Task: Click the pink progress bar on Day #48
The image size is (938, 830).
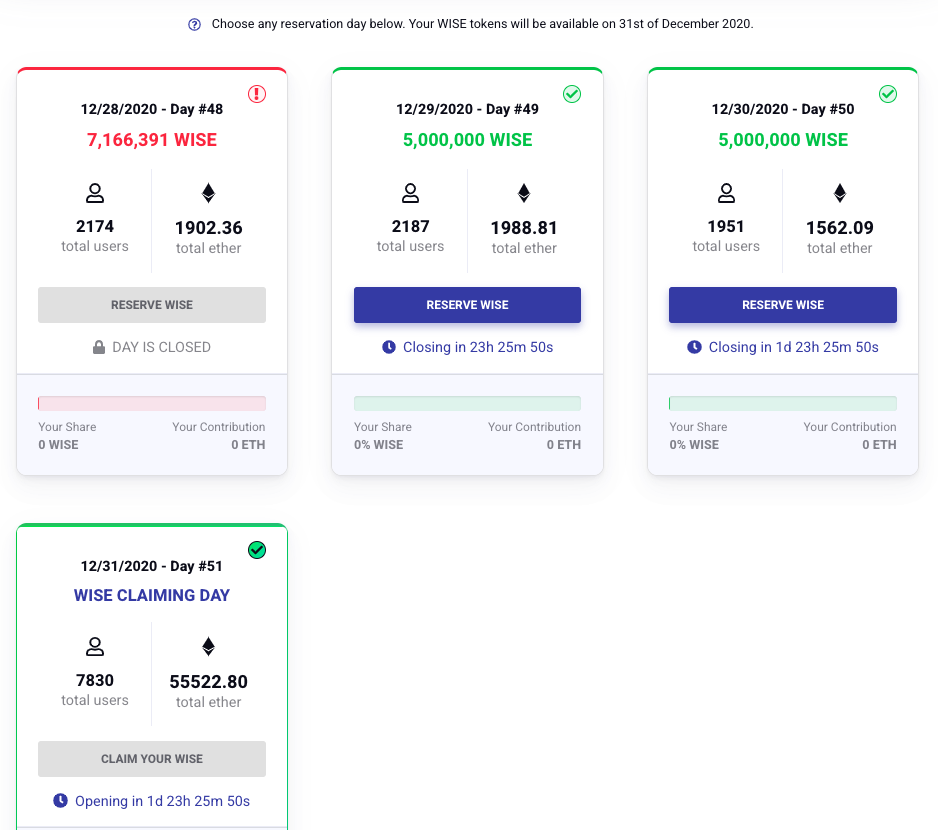Action: [151, 402]
